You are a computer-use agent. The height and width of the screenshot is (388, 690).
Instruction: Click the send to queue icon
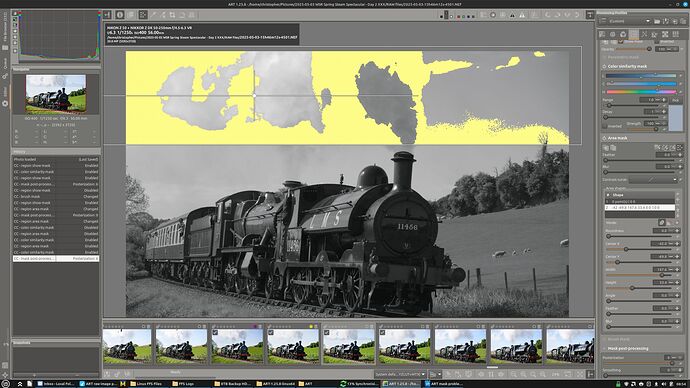click(x=117, y=374)
